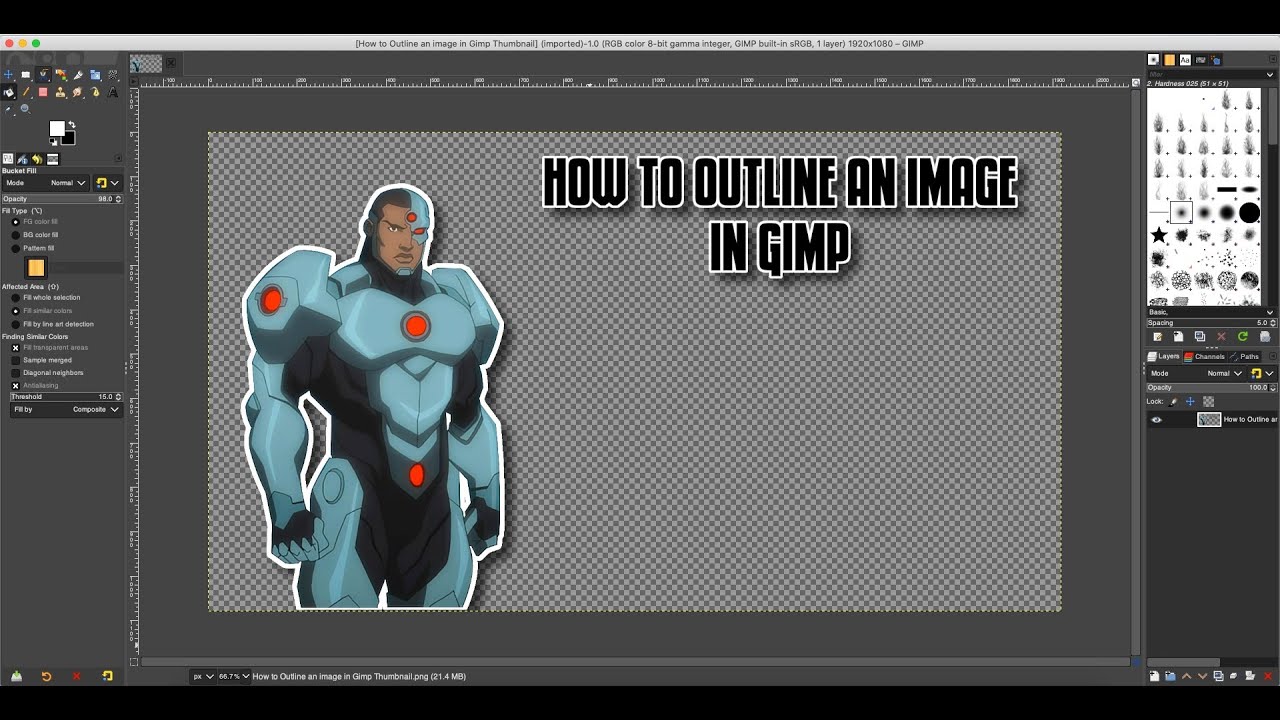Open the 66.7% zoom dropdown
1280x720 pixels.
click(x=234, y=676)
